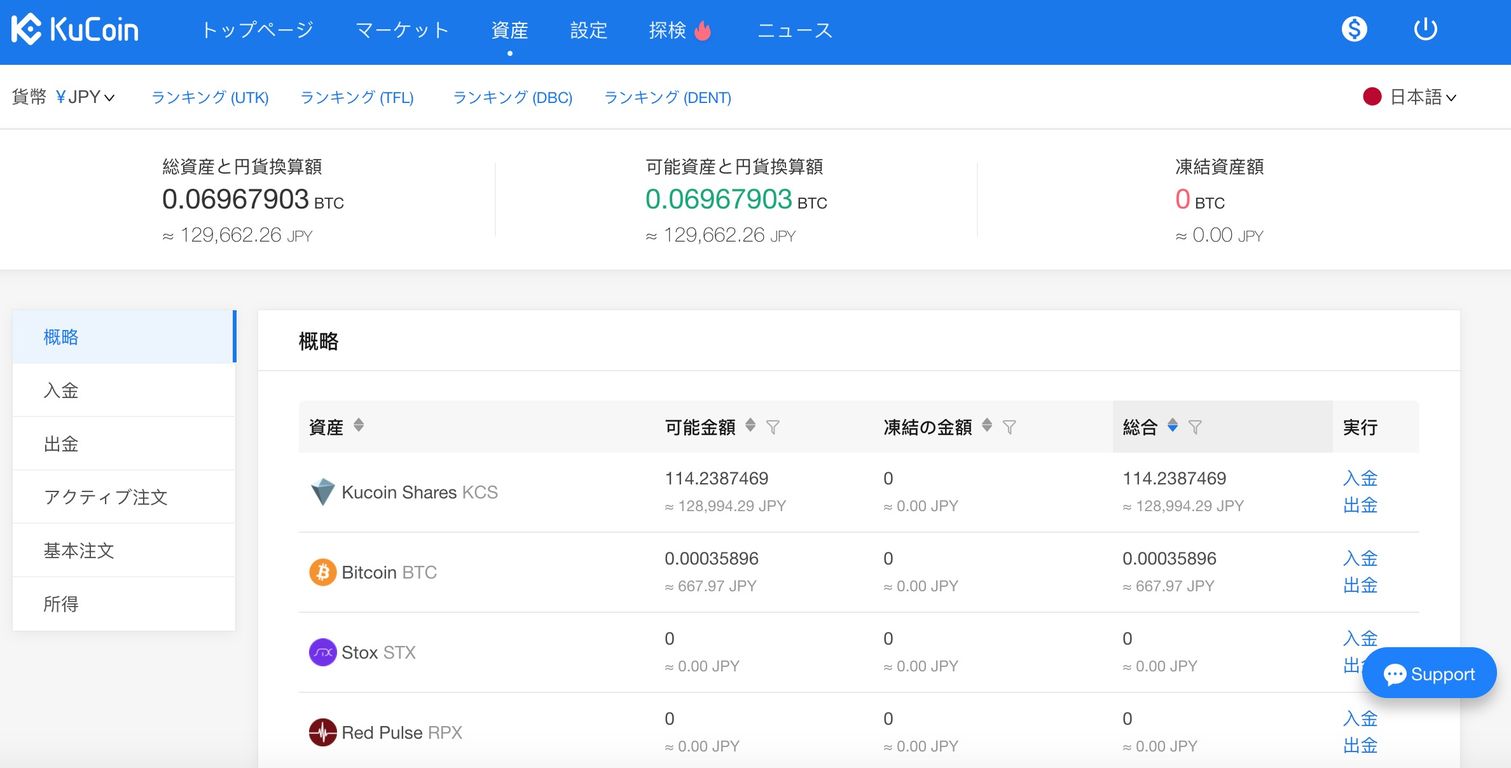Open the Support chat button
This screenshot has width=1511, height=768.
(x=1429, y=674)
